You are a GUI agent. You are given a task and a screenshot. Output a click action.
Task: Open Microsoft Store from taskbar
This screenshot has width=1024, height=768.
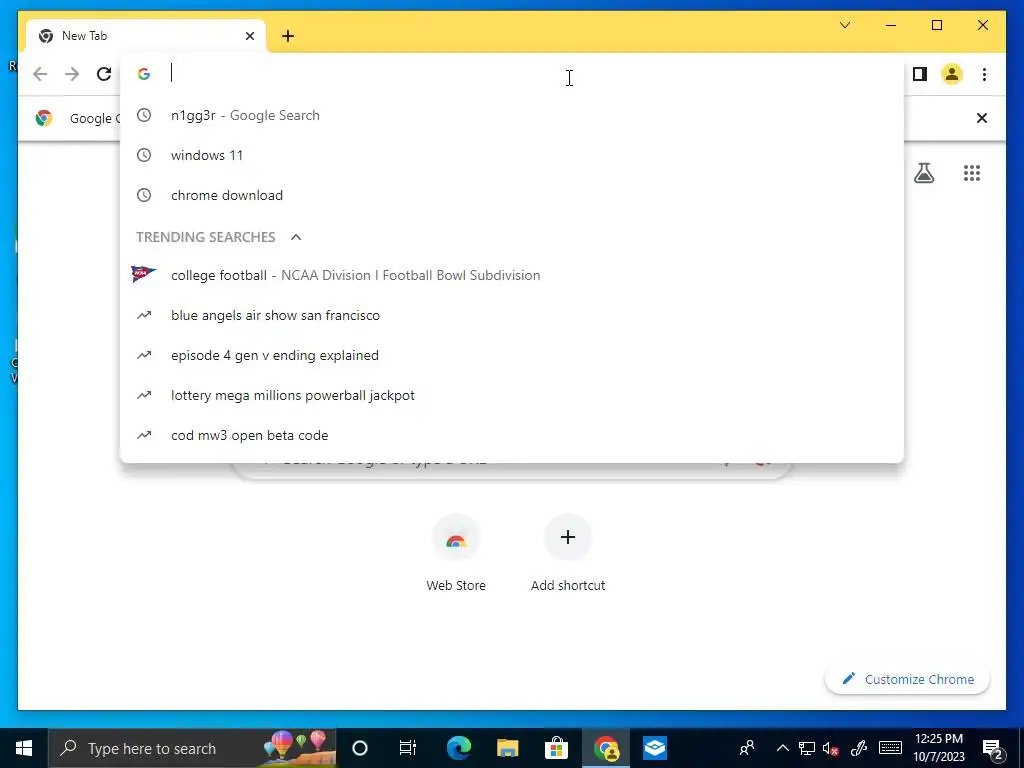click(556, 748)
